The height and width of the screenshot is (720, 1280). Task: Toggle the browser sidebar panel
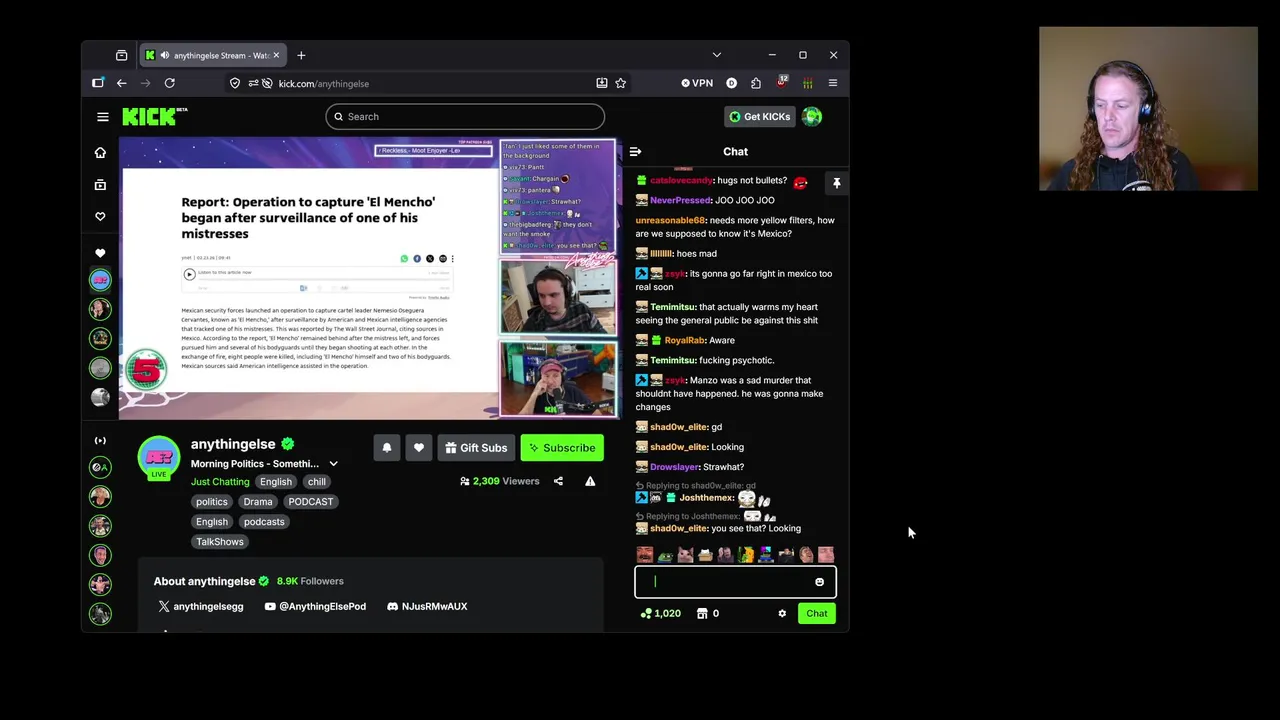pyautogui.click(x=97, y=84)
